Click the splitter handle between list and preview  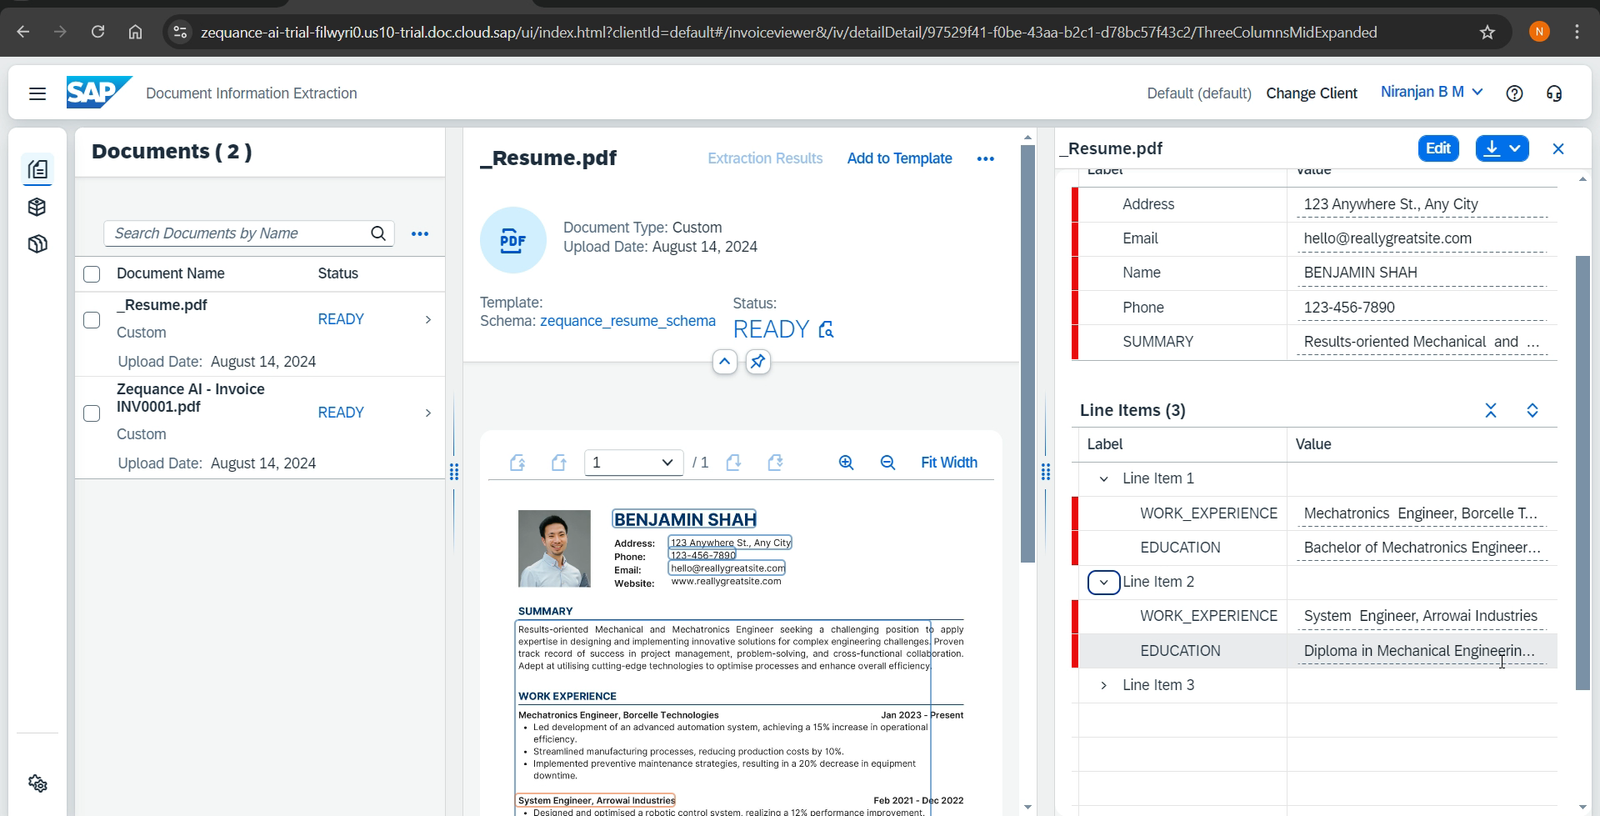click(454, 472)
